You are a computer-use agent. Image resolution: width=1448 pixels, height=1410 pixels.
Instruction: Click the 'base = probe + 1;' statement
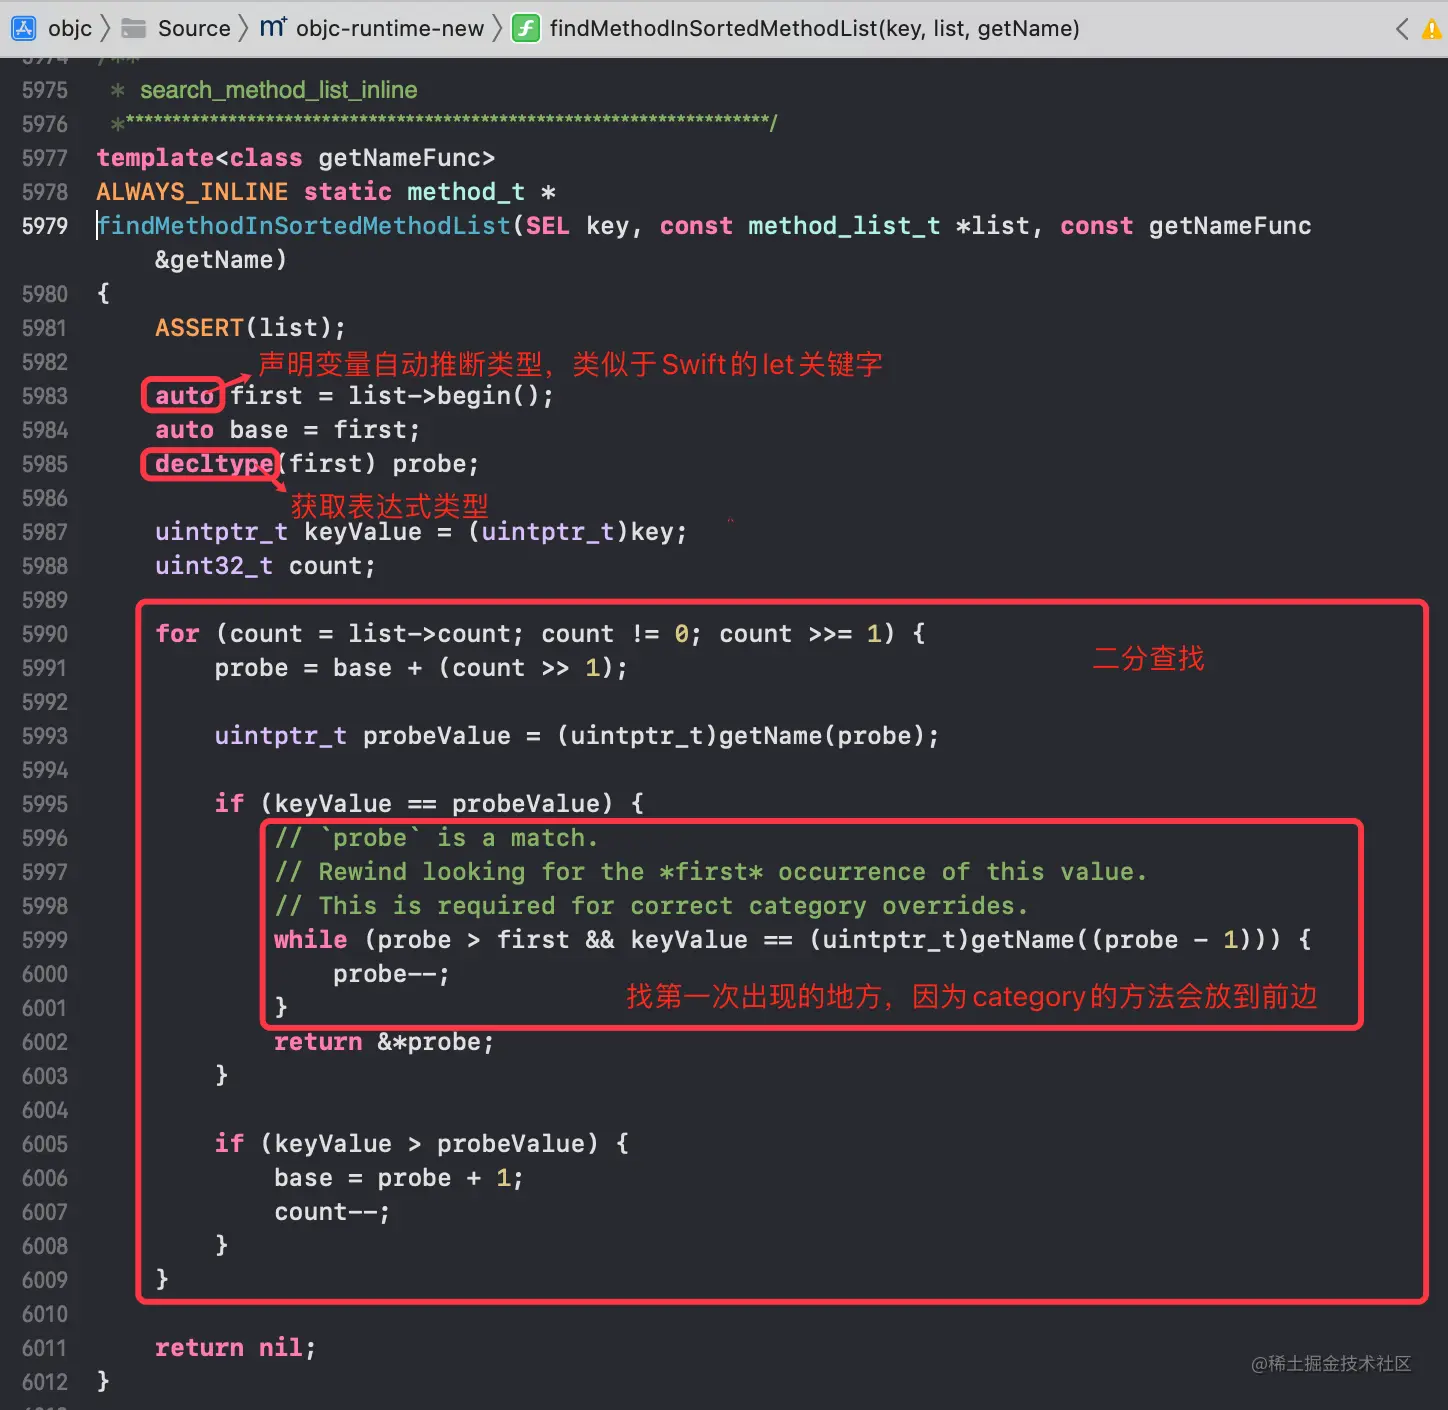pyautogui.click(x=398, y=1178)
